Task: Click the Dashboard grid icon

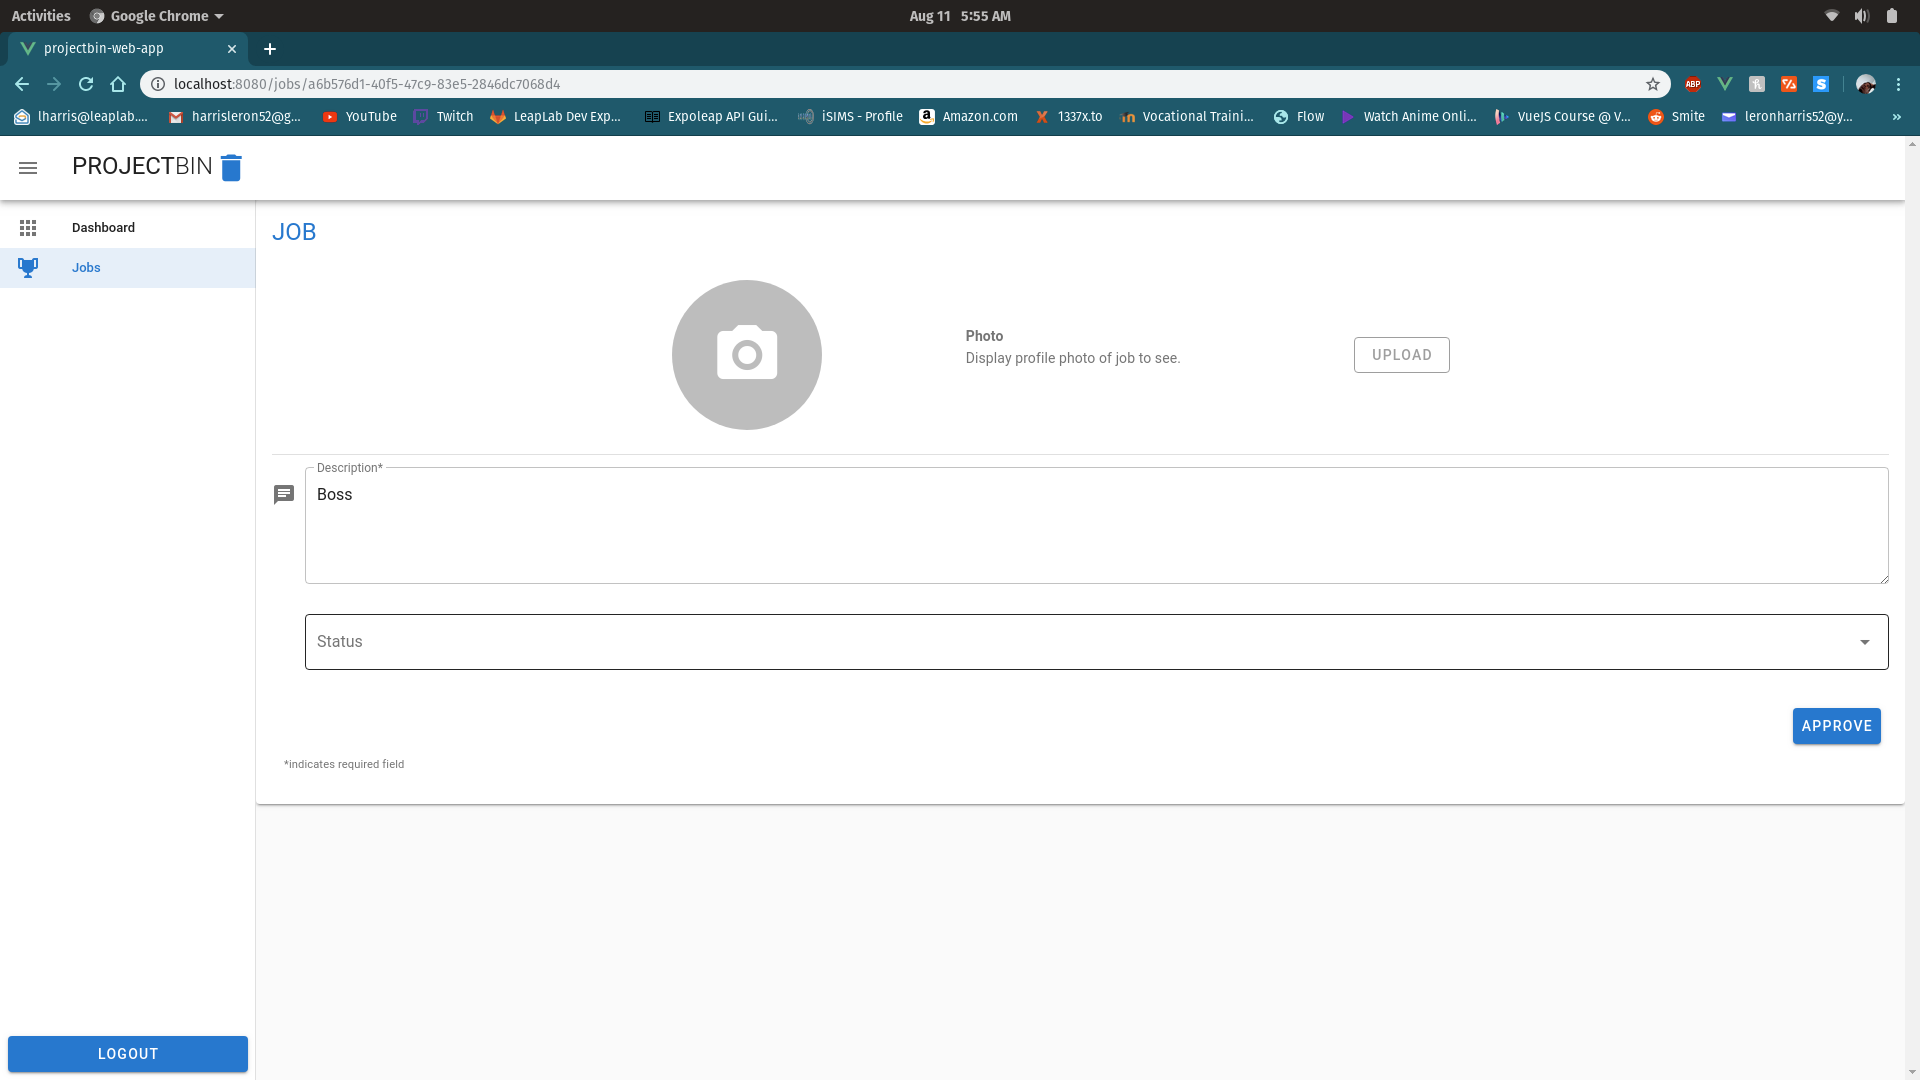Action: coord(28,228)
